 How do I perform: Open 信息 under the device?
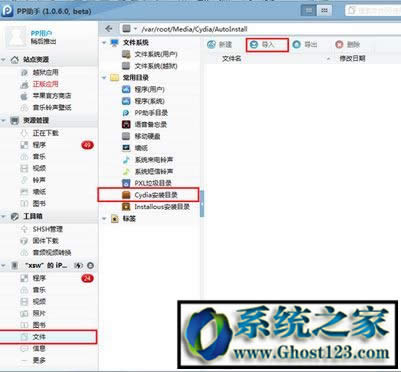point(39,349)
